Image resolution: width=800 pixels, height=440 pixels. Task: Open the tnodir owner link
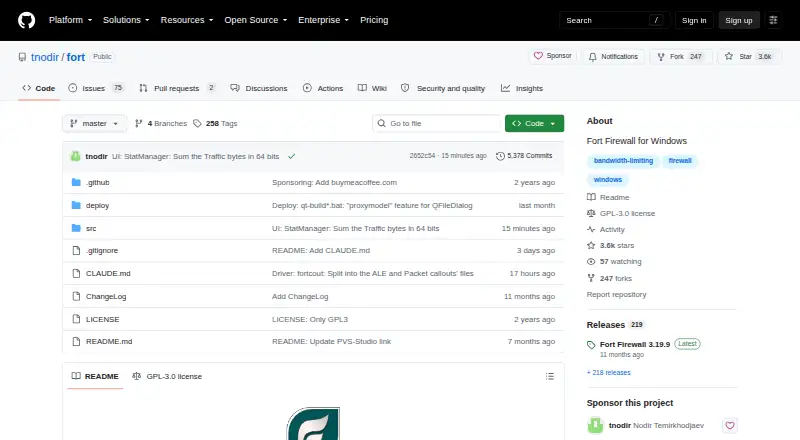[x=45, y=57]
